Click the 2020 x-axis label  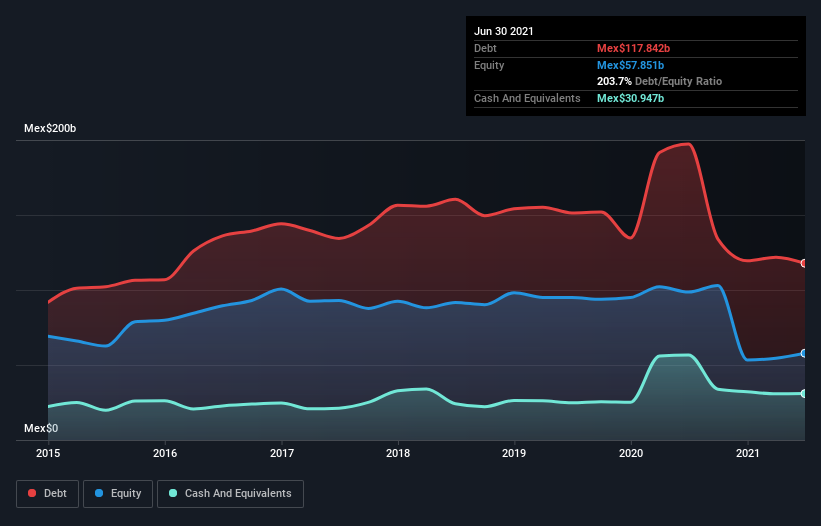coord(631,453)
